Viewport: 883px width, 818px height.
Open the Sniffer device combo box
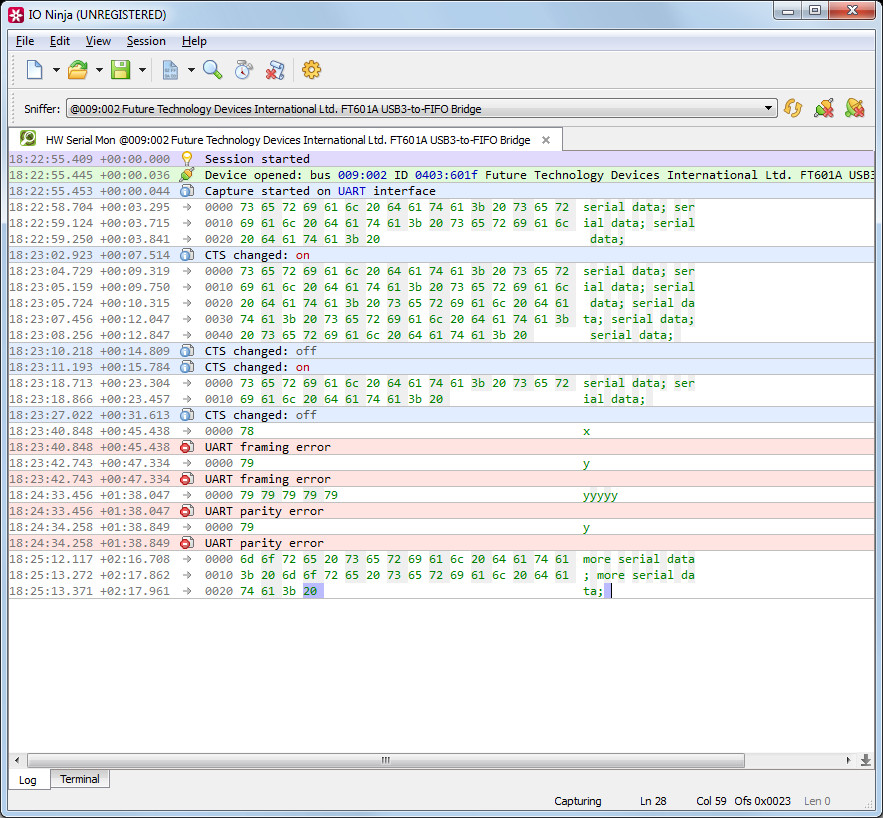[422, 109]
